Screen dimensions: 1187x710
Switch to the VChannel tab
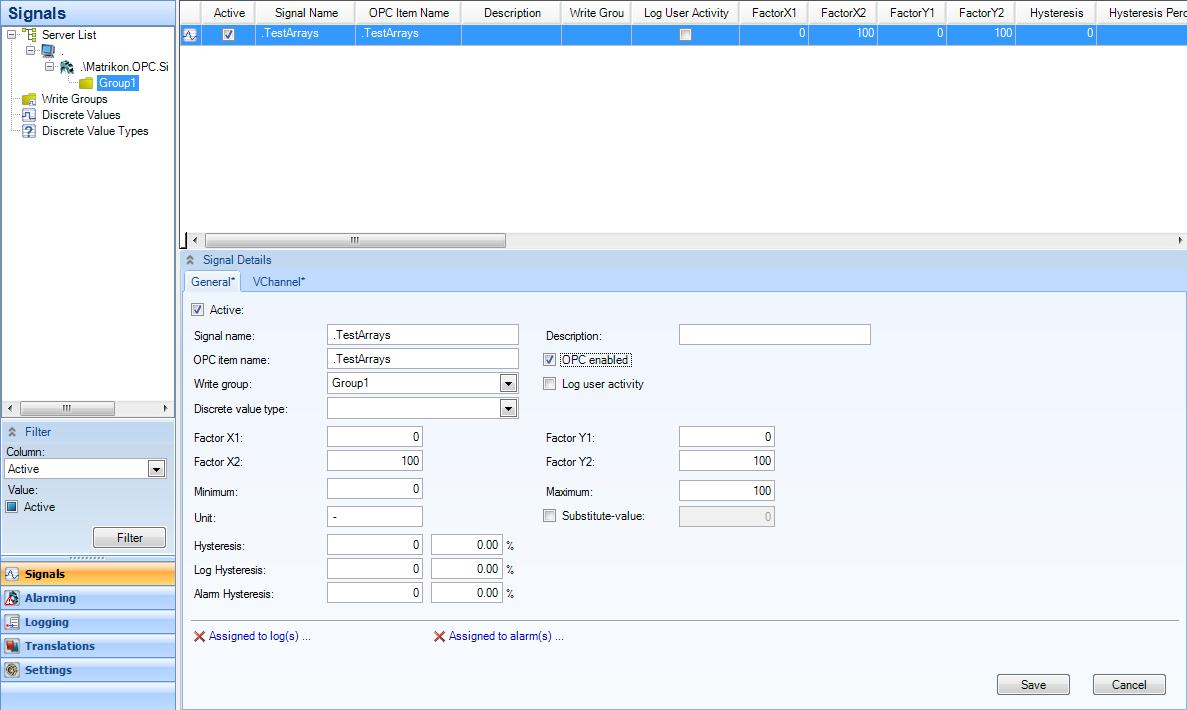click(x=279, y=282)
